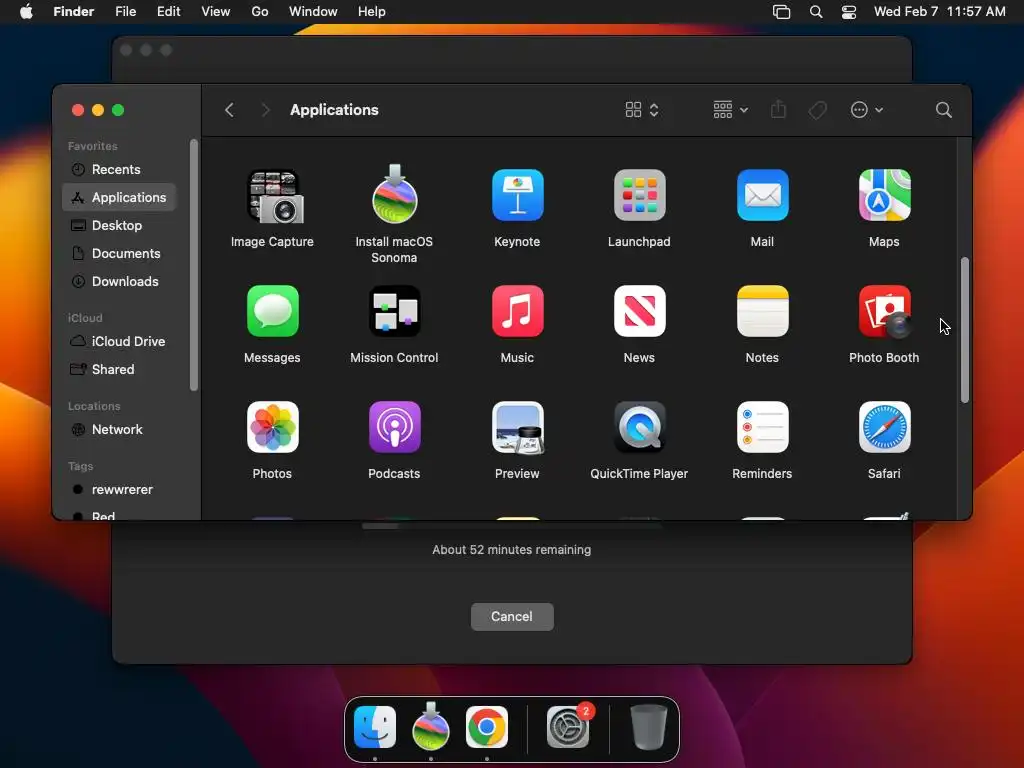Viewport: 1024px width, 768px height.
Task: Open Downloads in the sidebar
Action: [119, 281]
